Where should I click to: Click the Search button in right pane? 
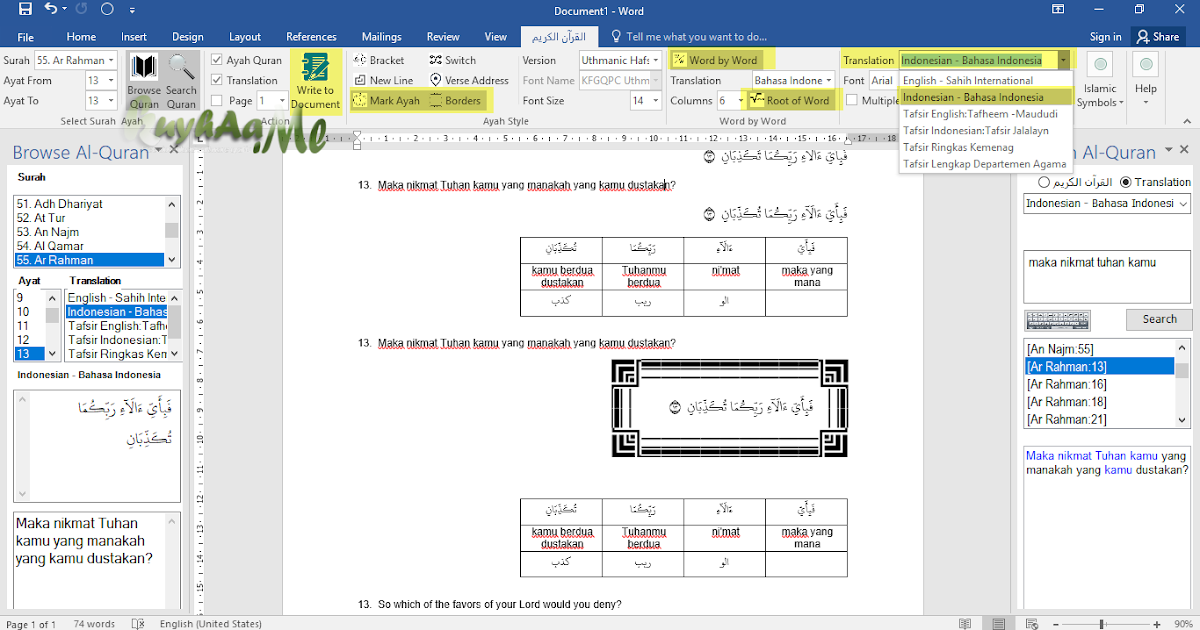(x=1159, y=319)
